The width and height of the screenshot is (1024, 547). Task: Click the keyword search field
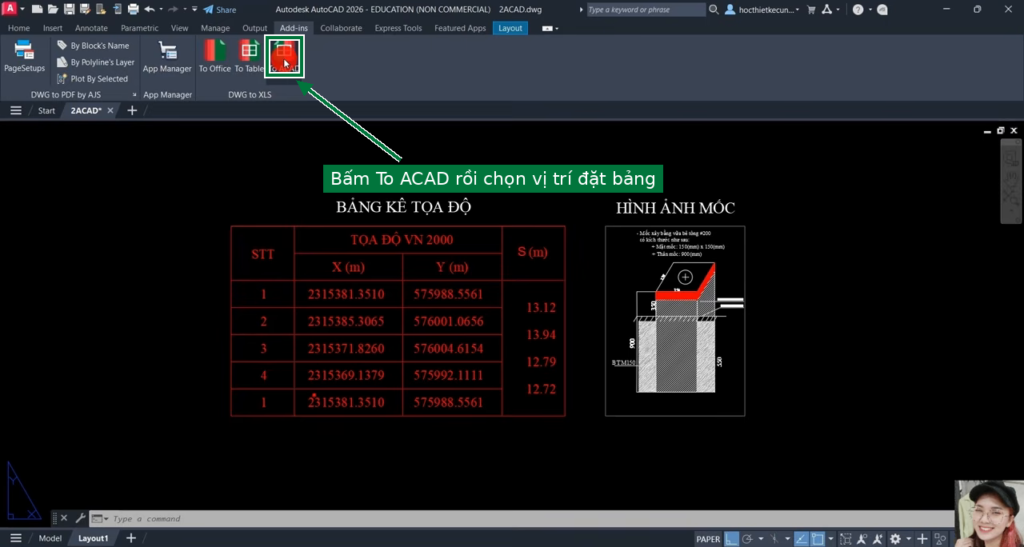(645, 9)
